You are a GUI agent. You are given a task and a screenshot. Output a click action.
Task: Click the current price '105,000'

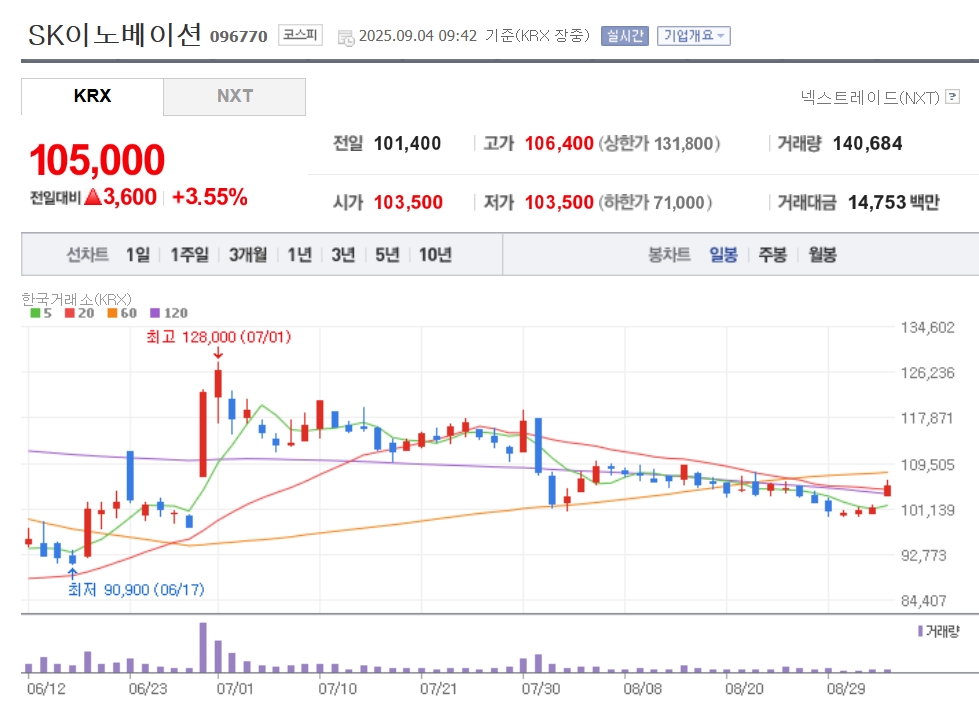(x=97, y=160)
